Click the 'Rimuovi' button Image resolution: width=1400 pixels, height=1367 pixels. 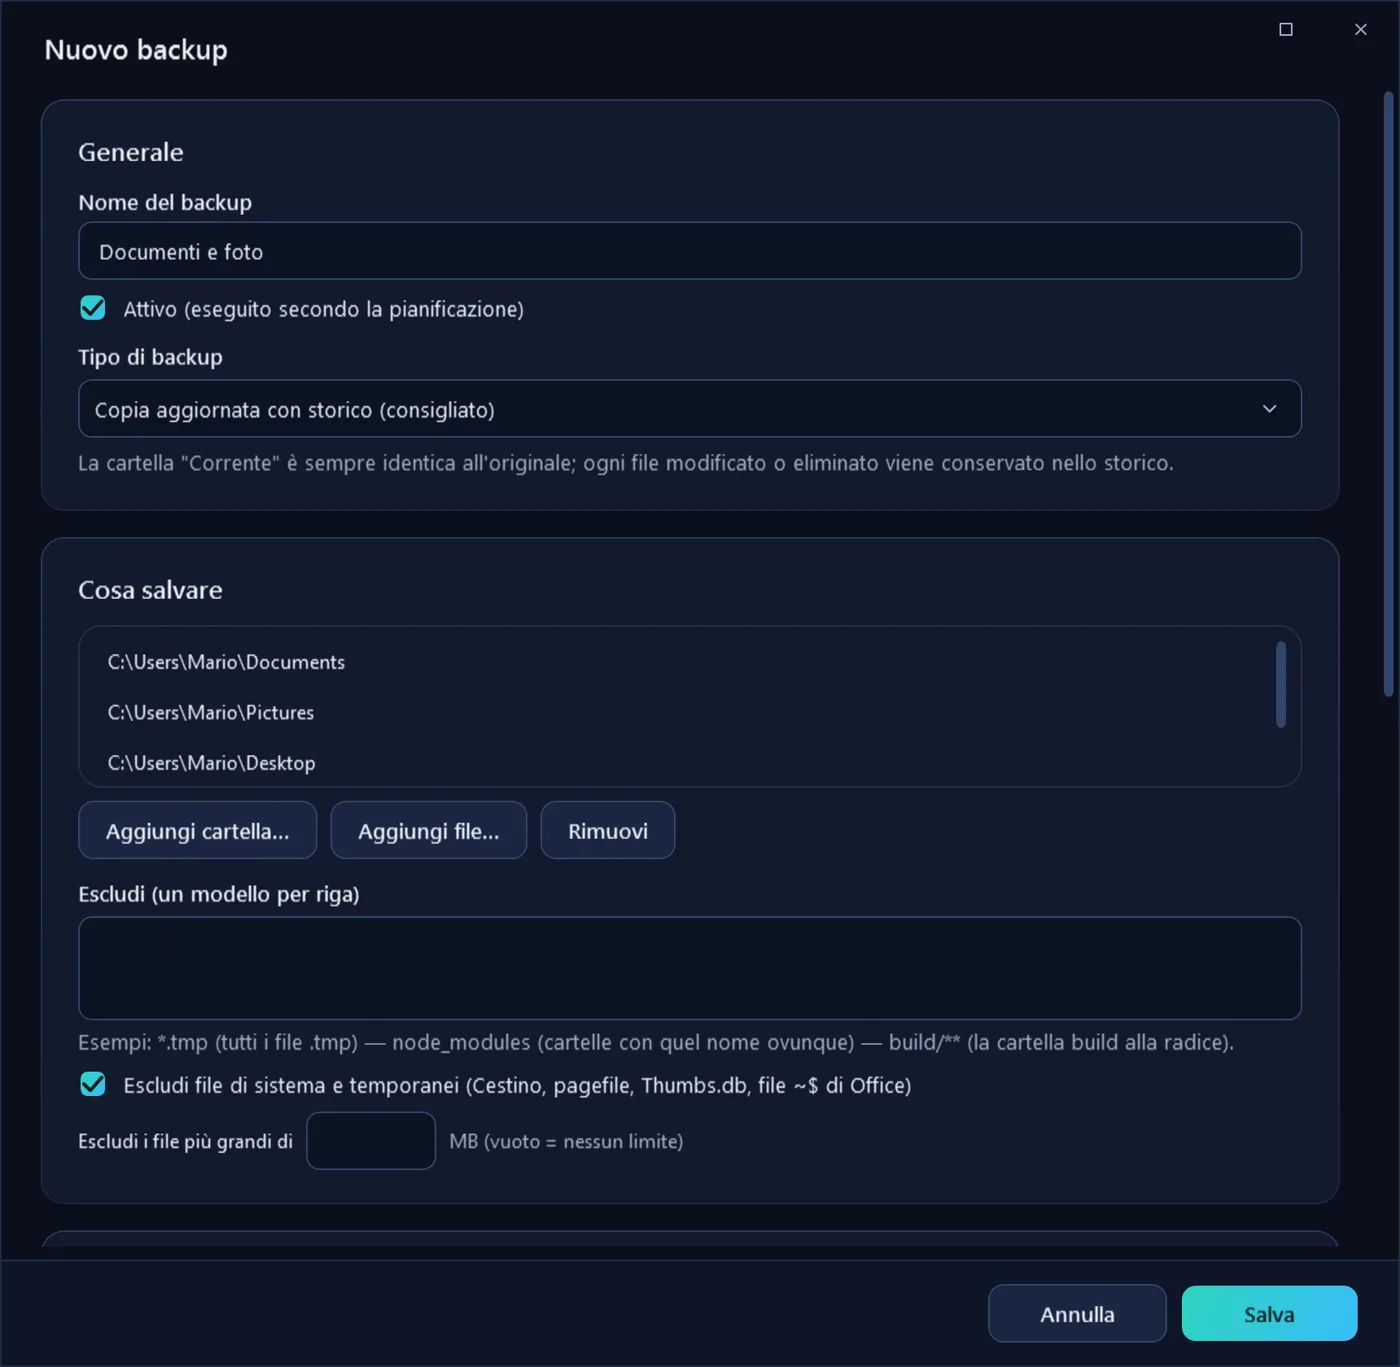(x=607, y=830)
